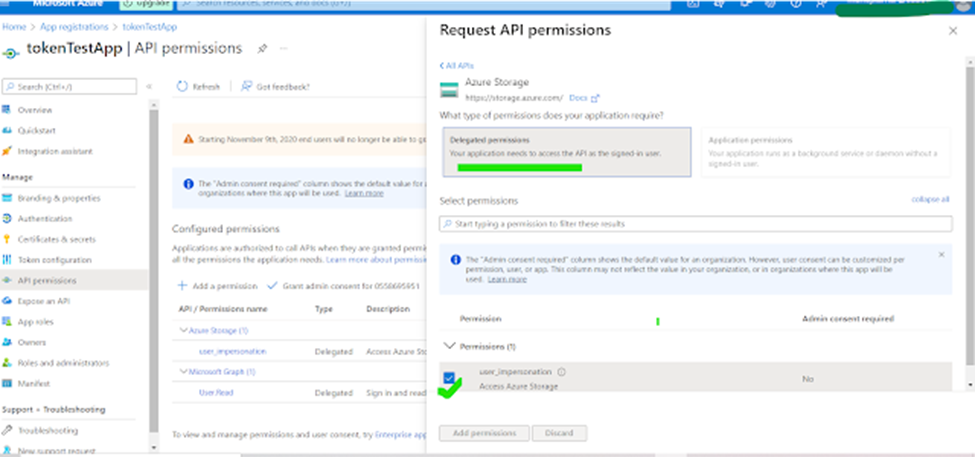Image resolution: width=975 pixels, height=457 pixels.
Task: Focus the permission filter text box
Action: pos(696,223)
